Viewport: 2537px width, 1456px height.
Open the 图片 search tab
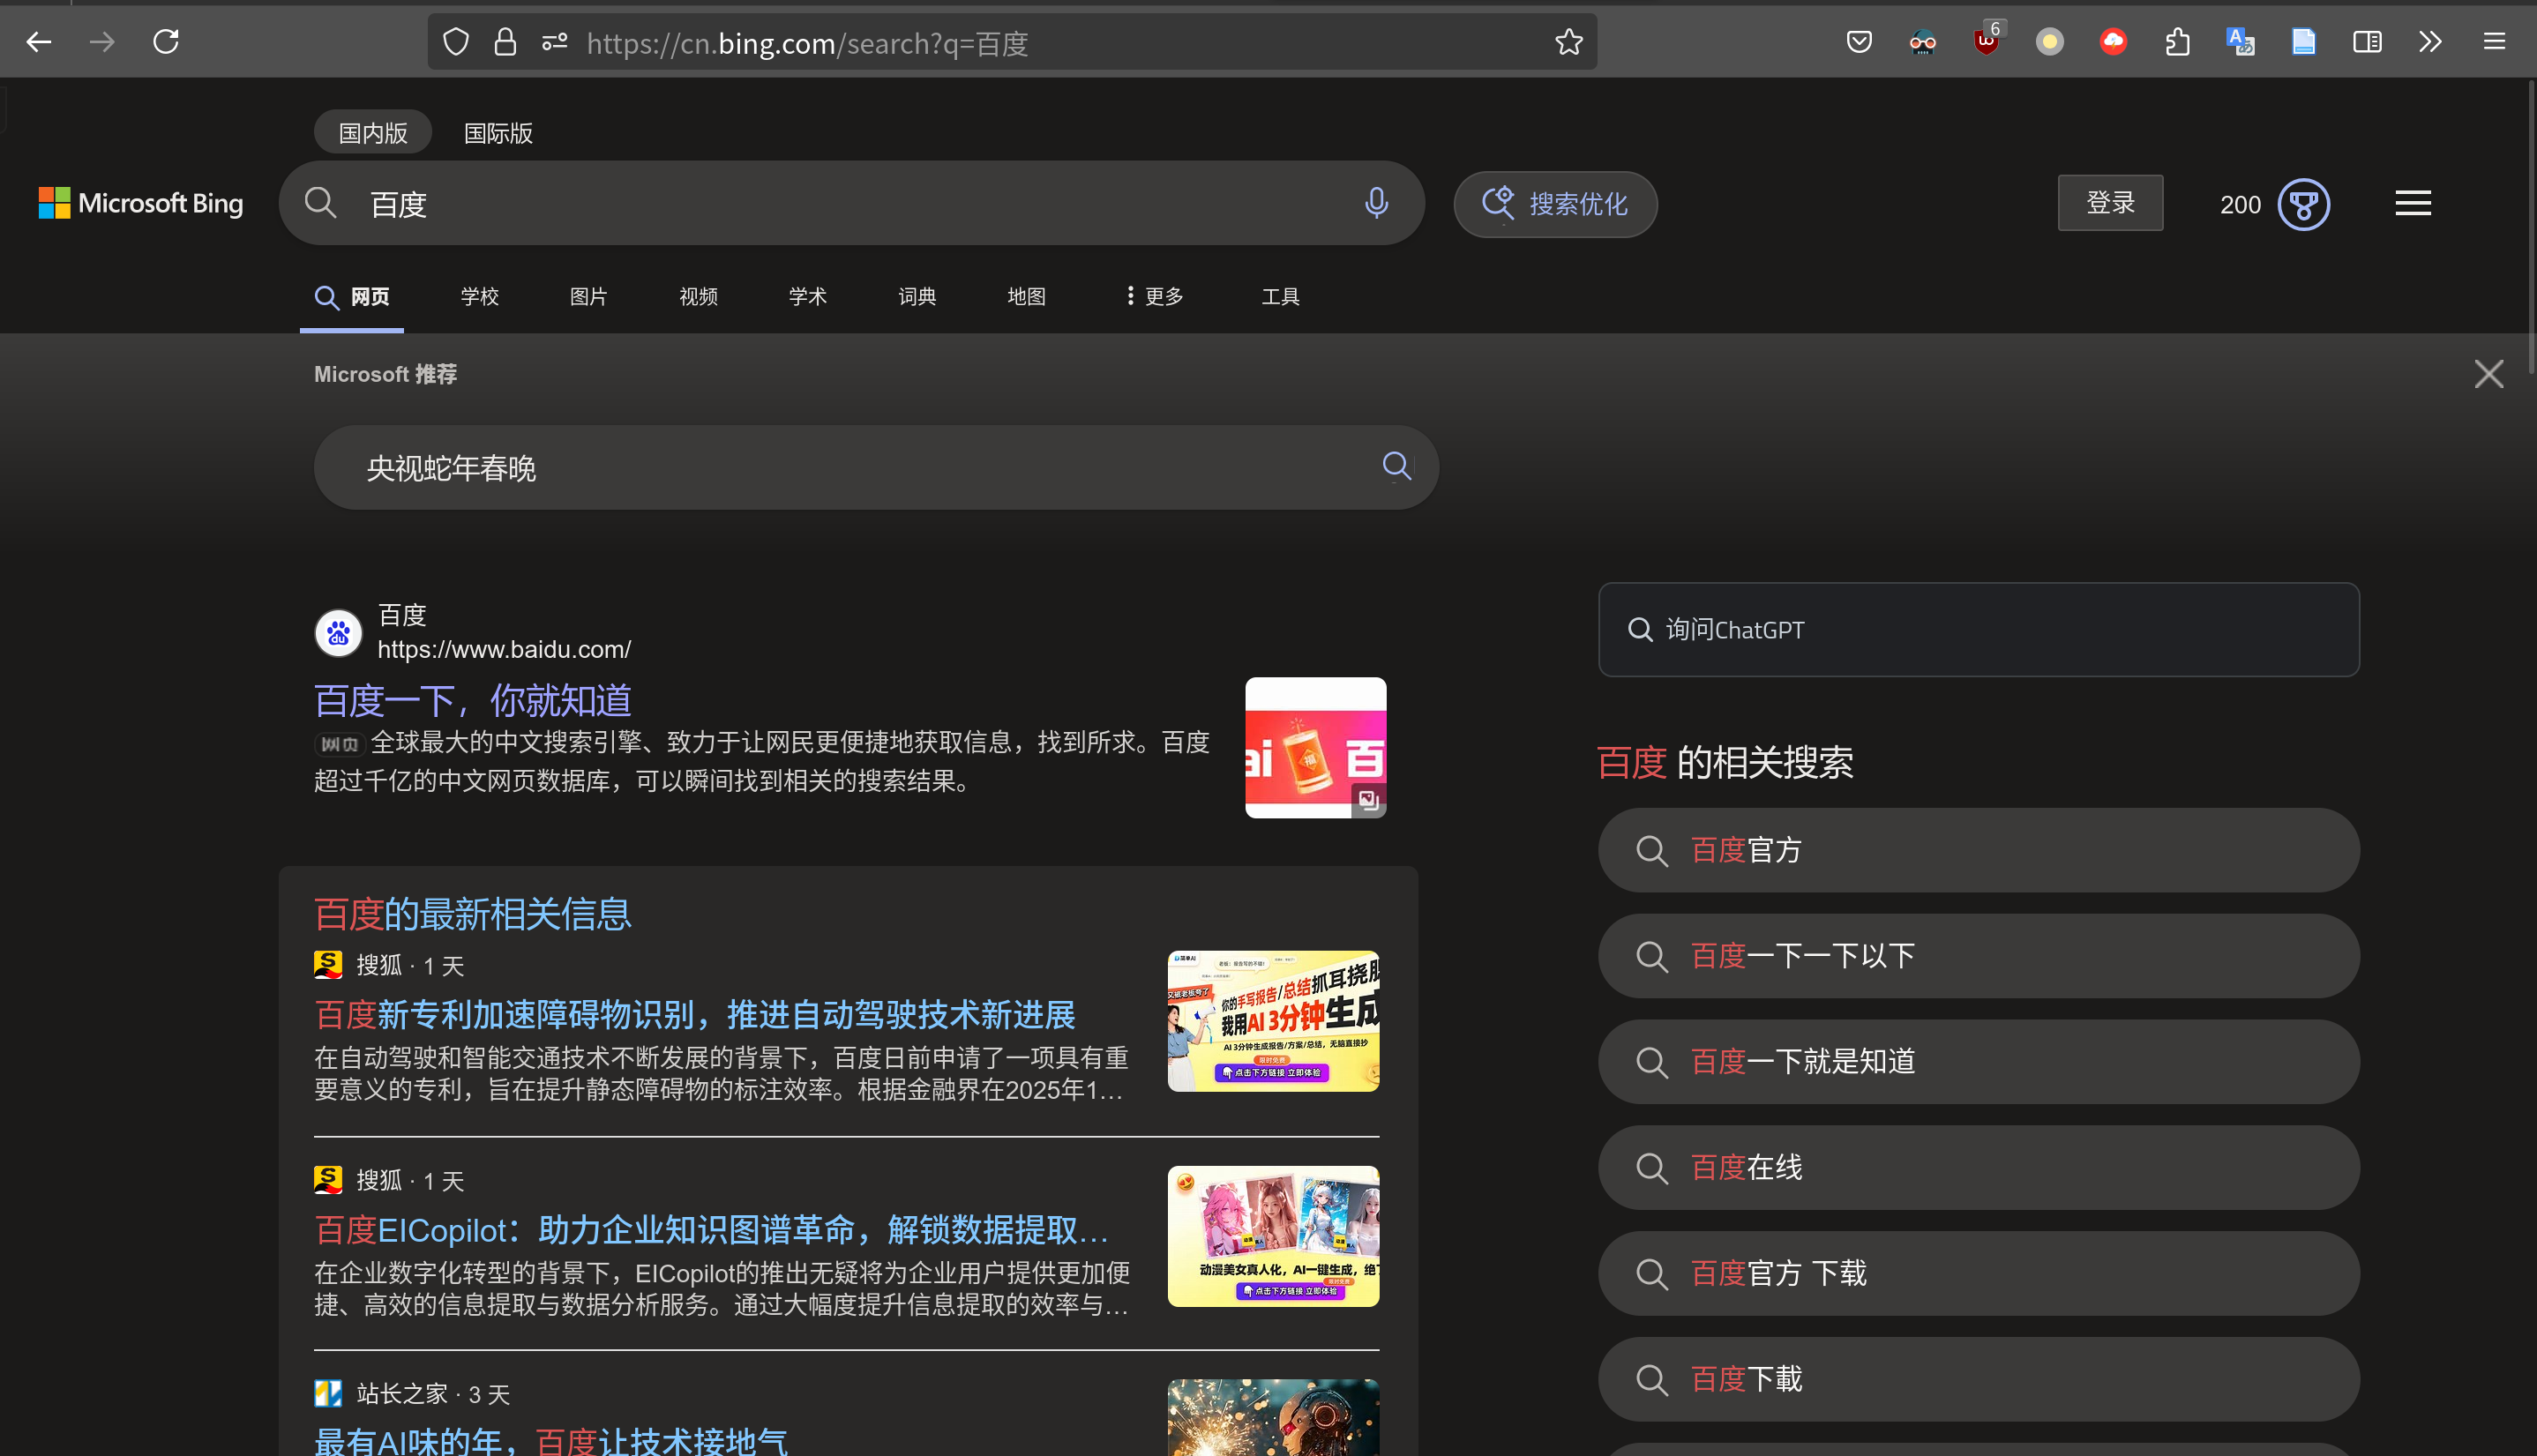588,296
